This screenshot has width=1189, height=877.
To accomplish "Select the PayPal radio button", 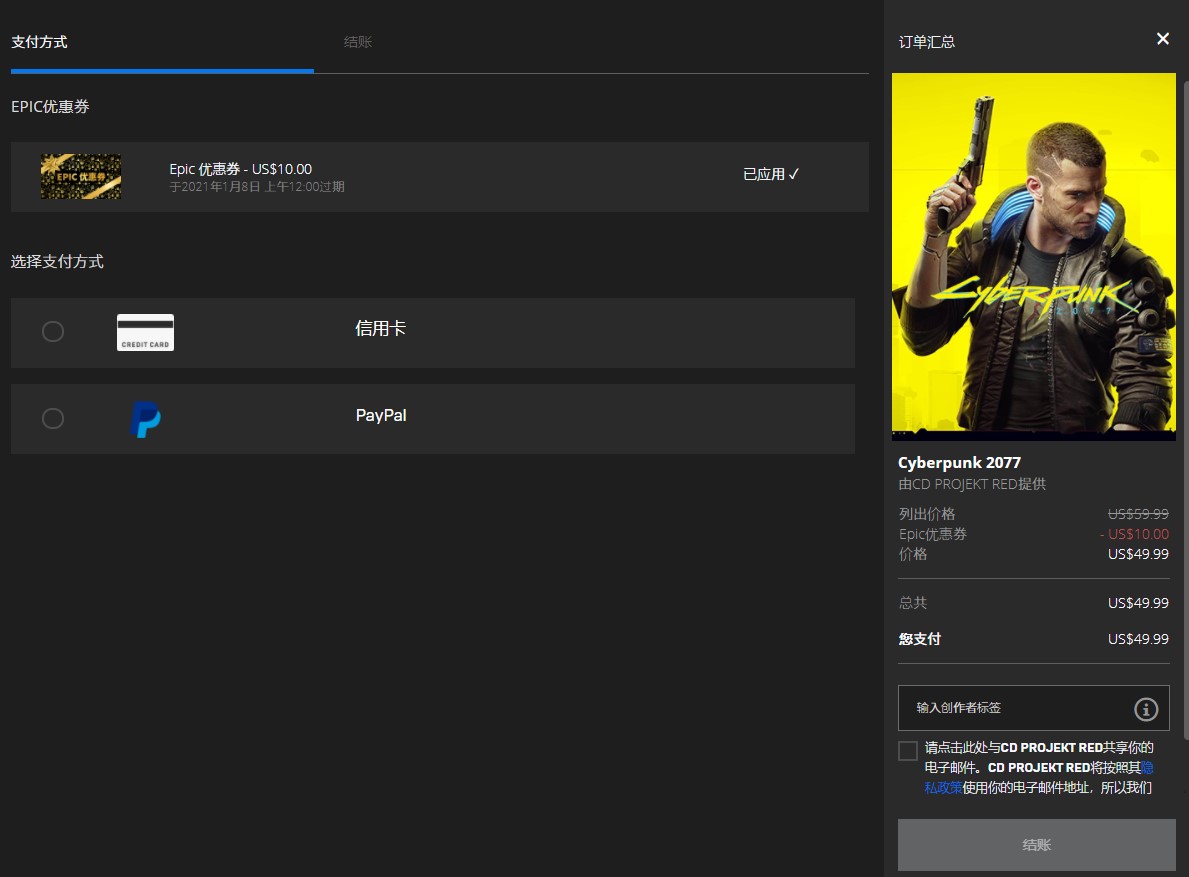I will click(x=53, y=419).
